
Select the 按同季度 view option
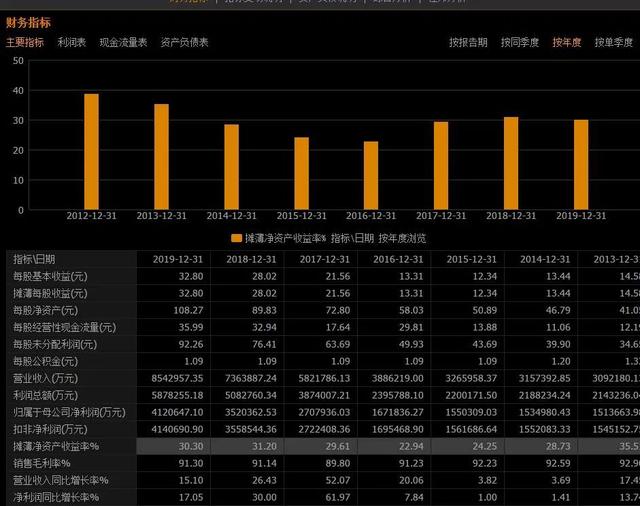click(520, 42)
